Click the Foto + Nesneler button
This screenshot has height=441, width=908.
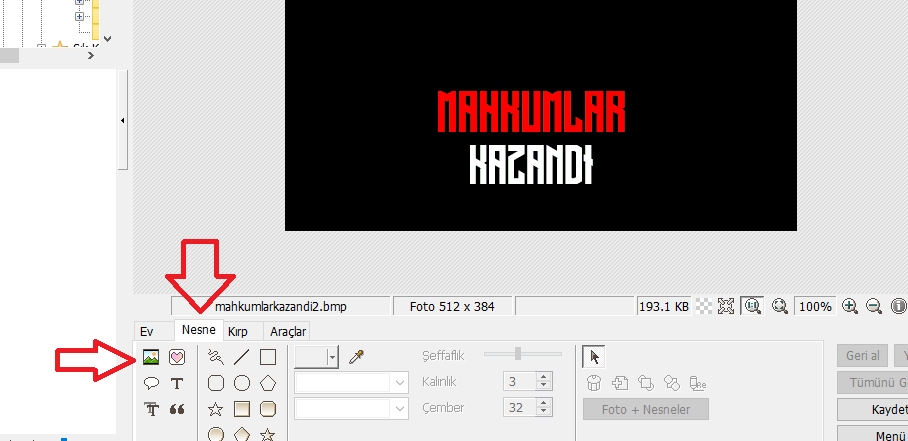point(646,409)
